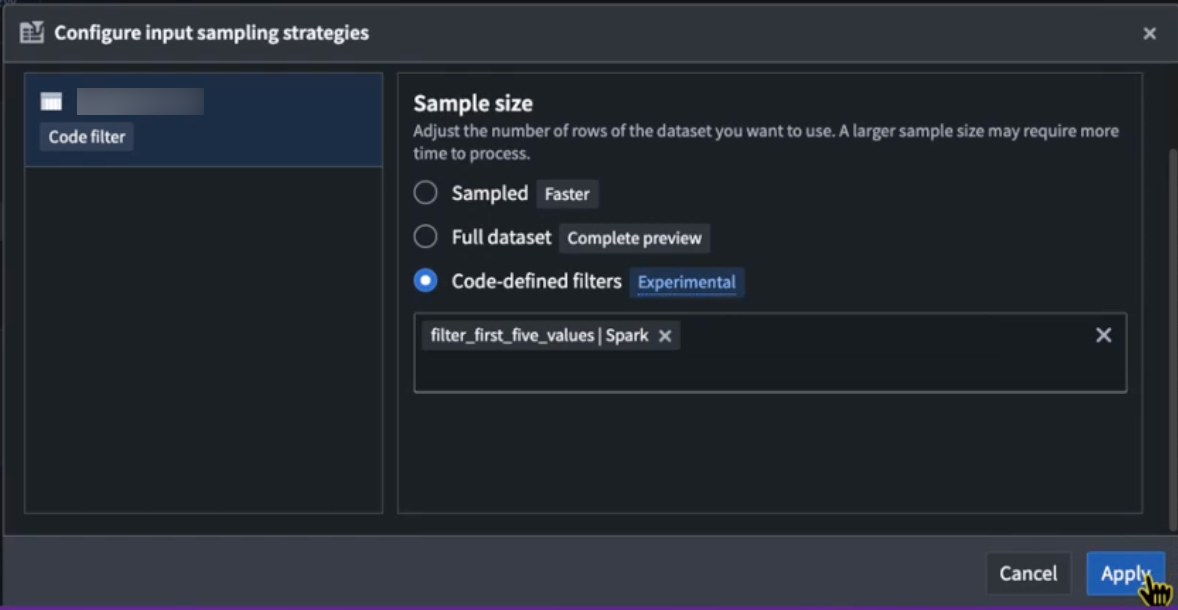
Task: Select the Full dataset option
Action: click(x=428, y=238)
